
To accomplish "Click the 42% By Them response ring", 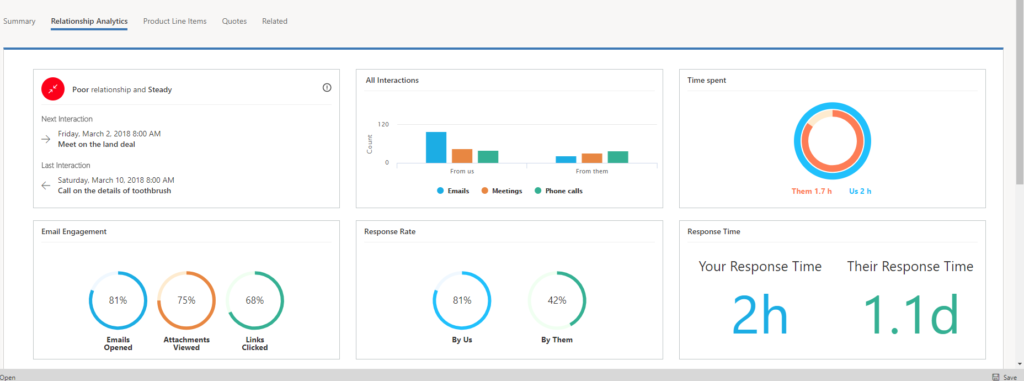I will point(557,301).
